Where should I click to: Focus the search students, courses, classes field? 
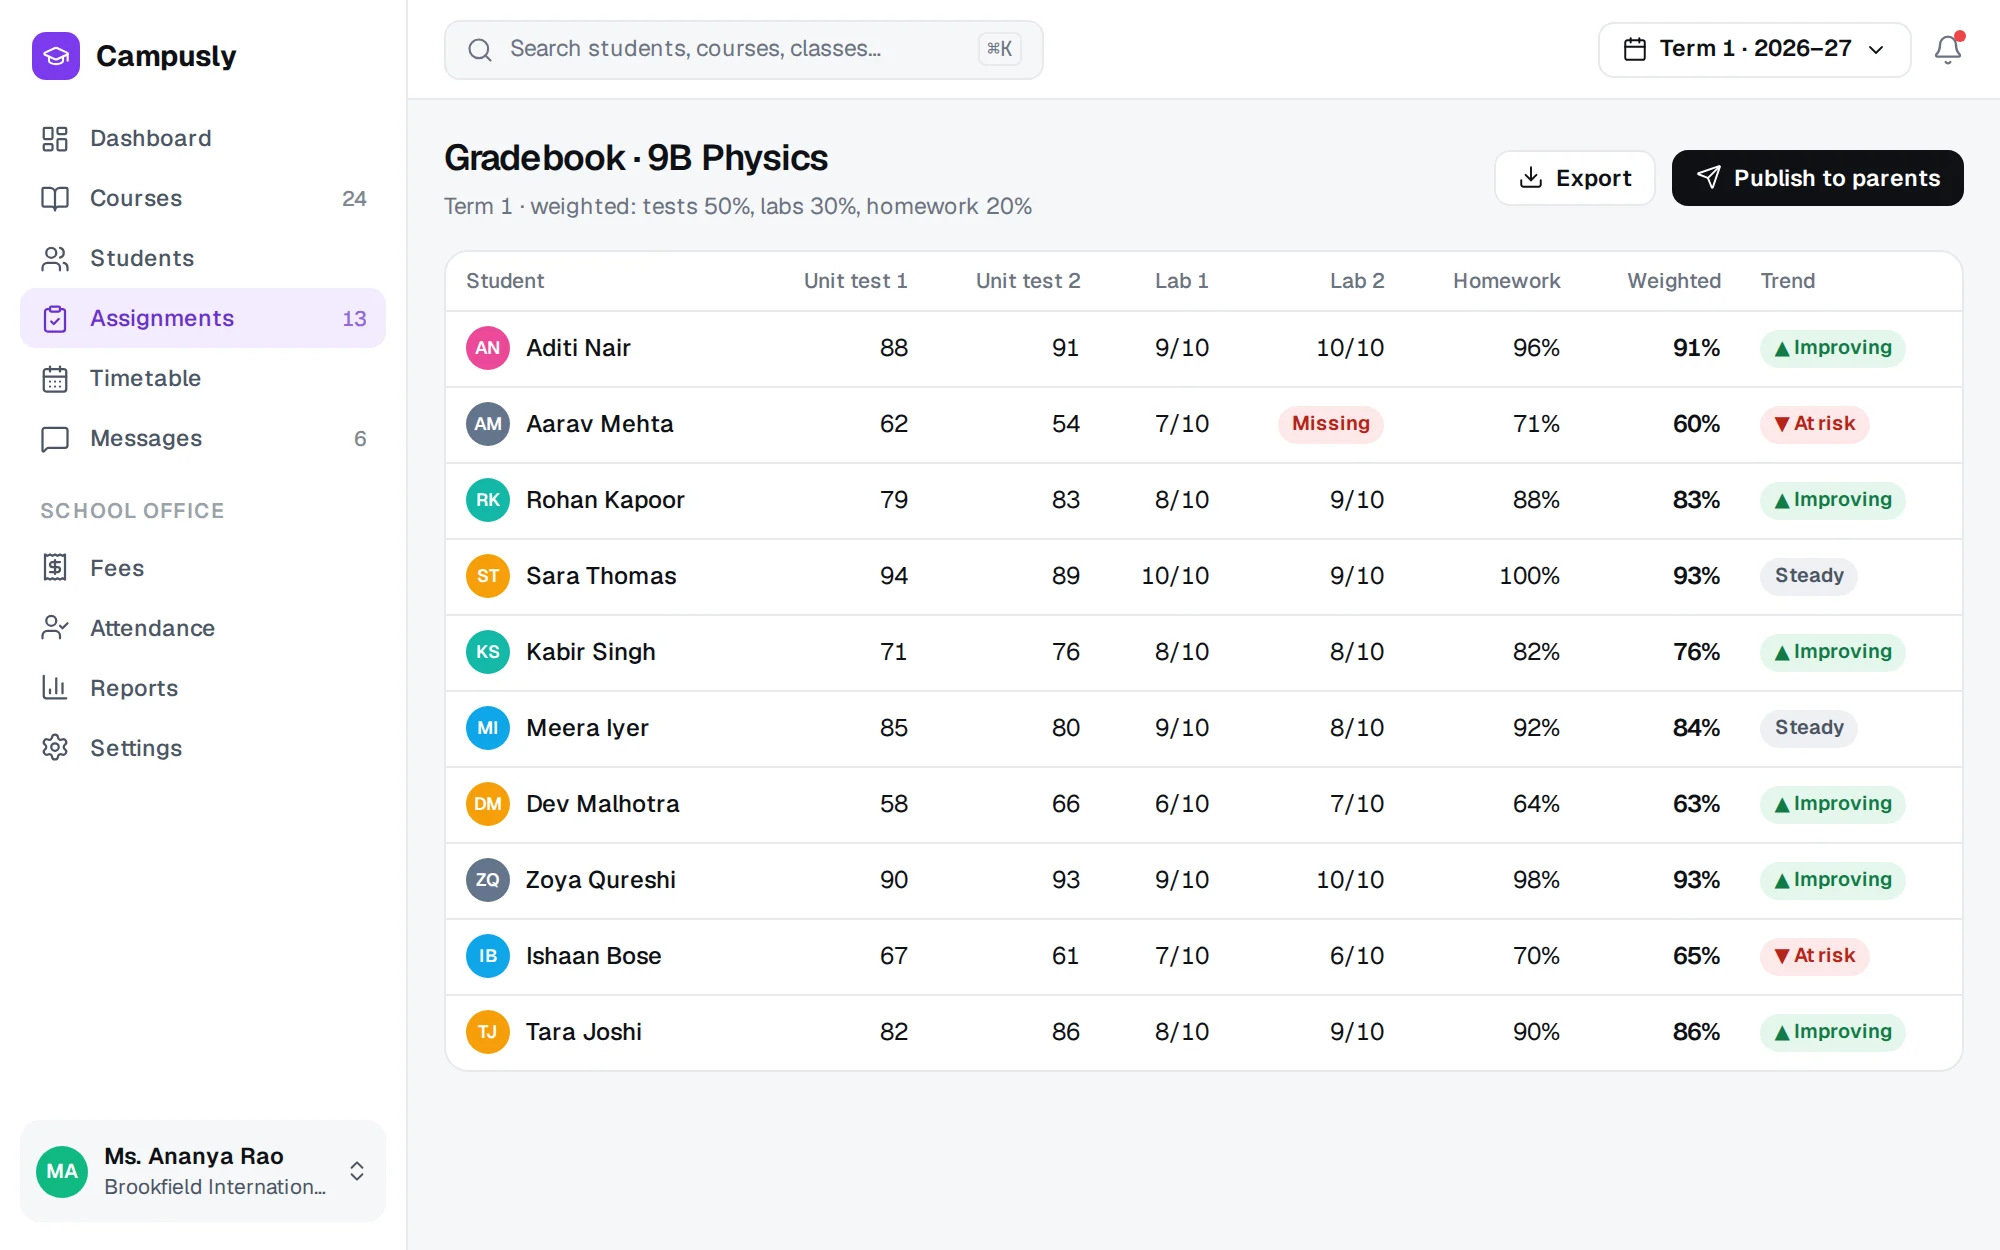(x=743, y=49)
